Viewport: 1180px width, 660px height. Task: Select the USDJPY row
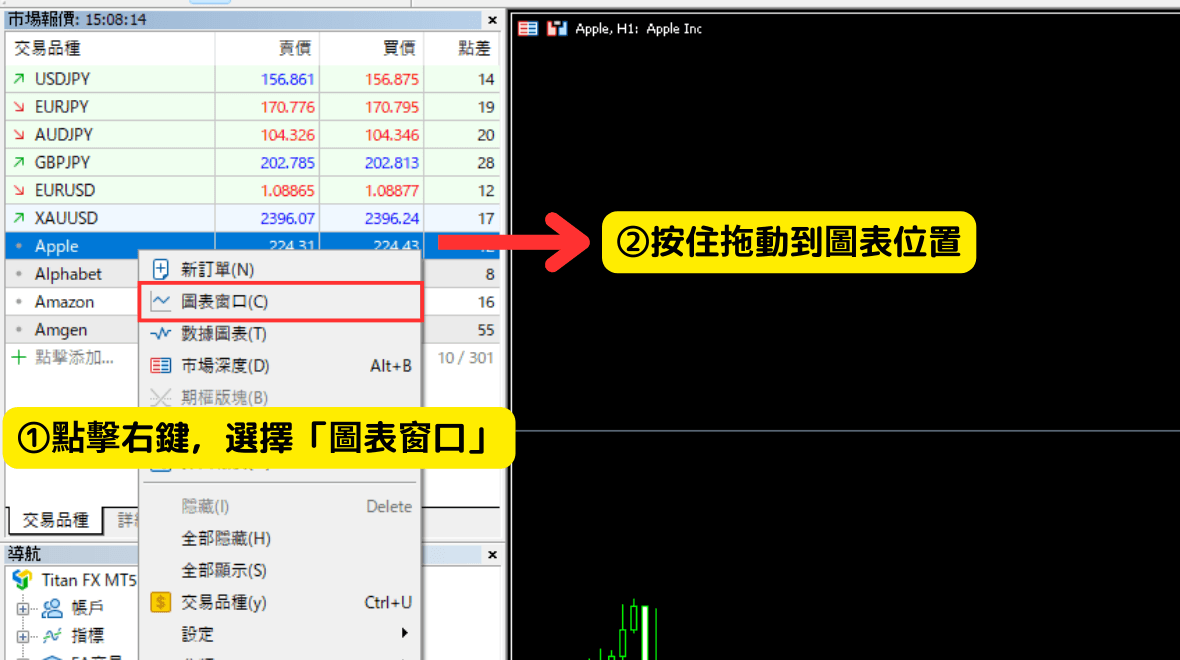[x=253, y=79]
